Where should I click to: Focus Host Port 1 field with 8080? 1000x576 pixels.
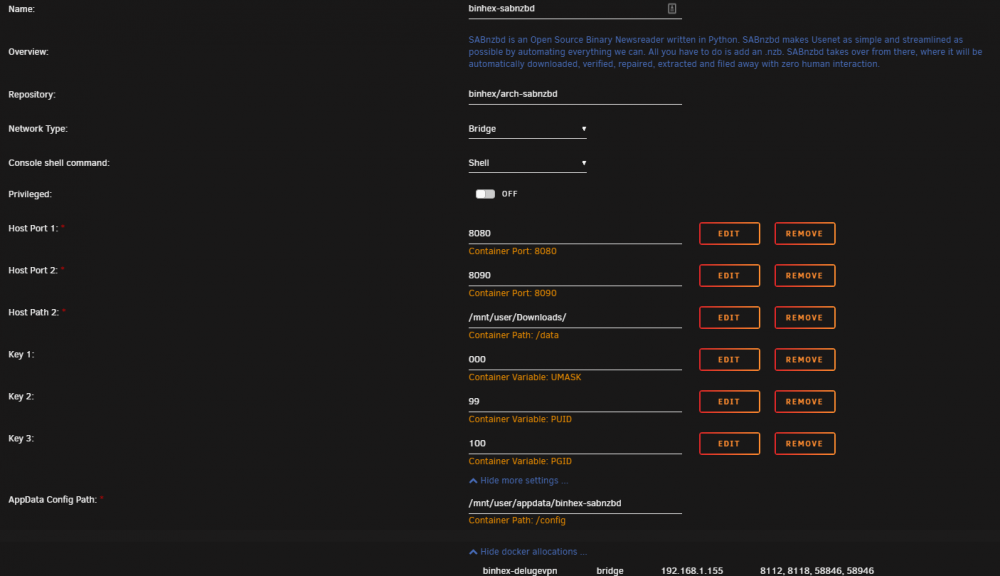coord(575,233)
